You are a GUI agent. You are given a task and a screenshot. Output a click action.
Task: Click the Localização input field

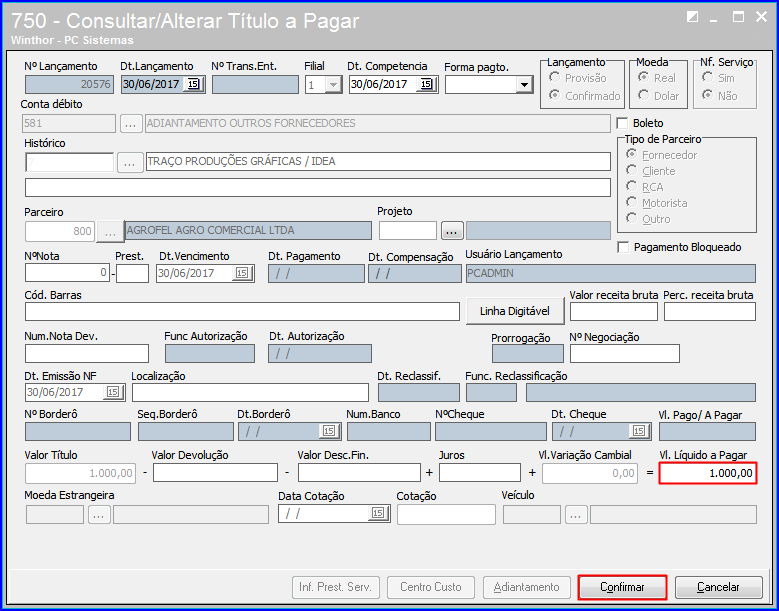point(250,392)
